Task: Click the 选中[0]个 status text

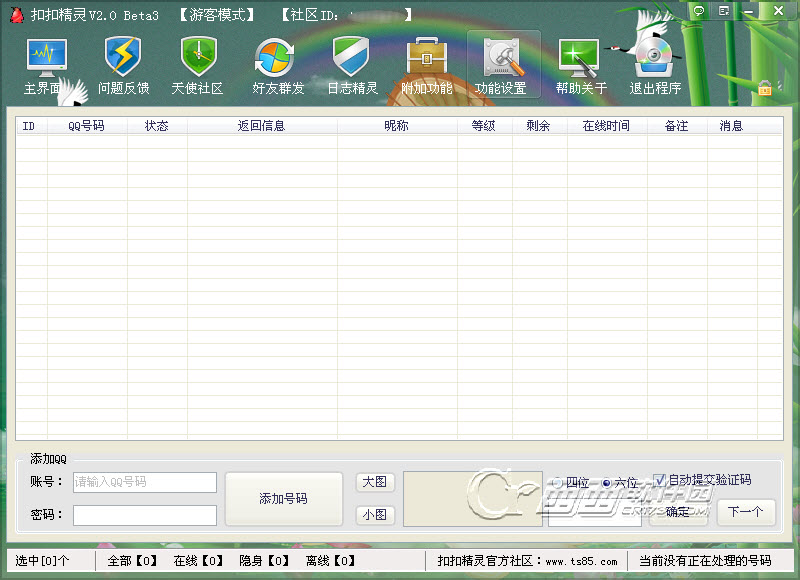Action: pos(42,561)
